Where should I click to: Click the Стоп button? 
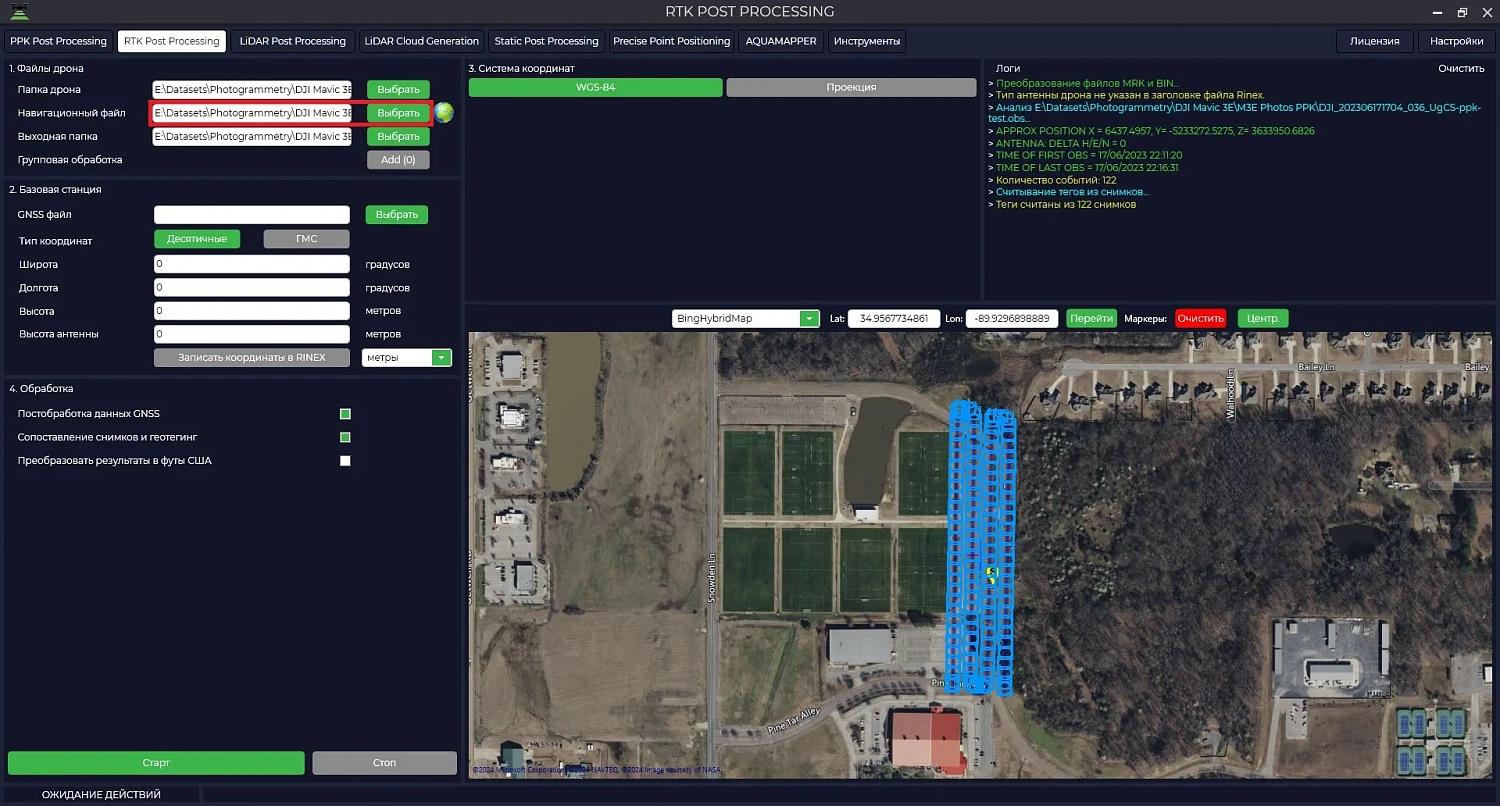384,762
